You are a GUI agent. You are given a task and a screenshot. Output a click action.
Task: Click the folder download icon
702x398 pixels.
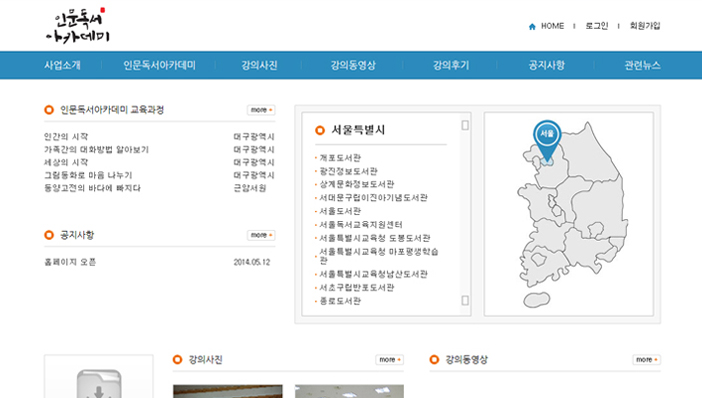[99, 385]
